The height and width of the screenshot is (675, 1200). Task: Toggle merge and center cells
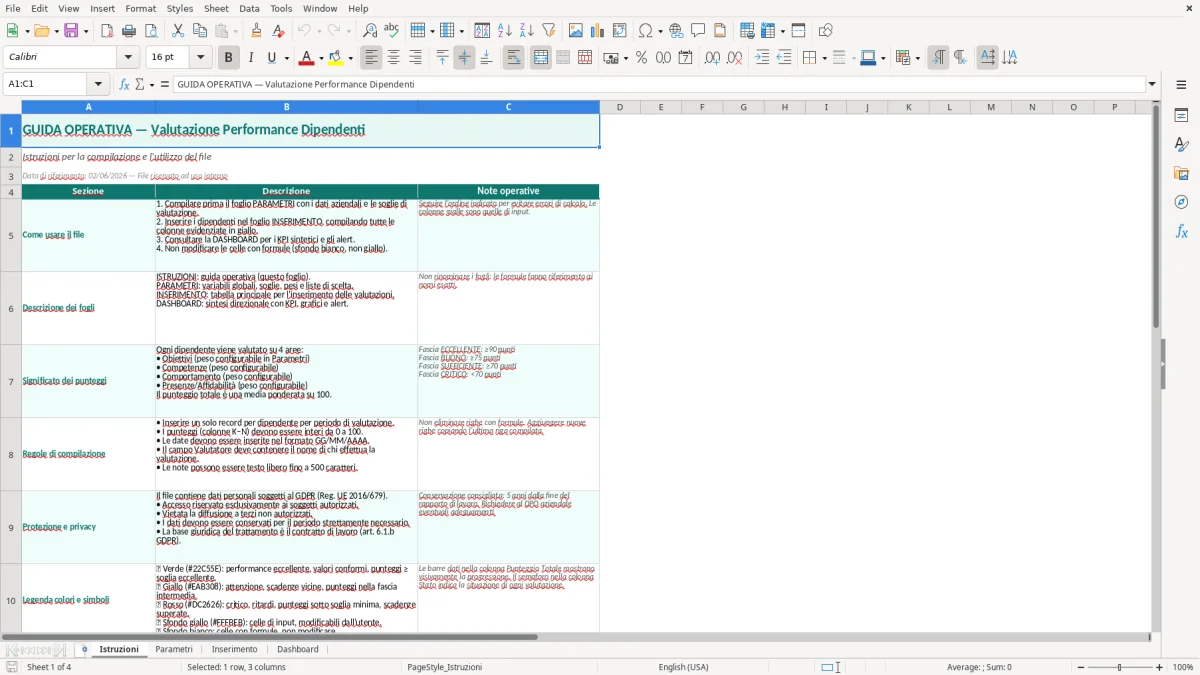pos(541,58)
